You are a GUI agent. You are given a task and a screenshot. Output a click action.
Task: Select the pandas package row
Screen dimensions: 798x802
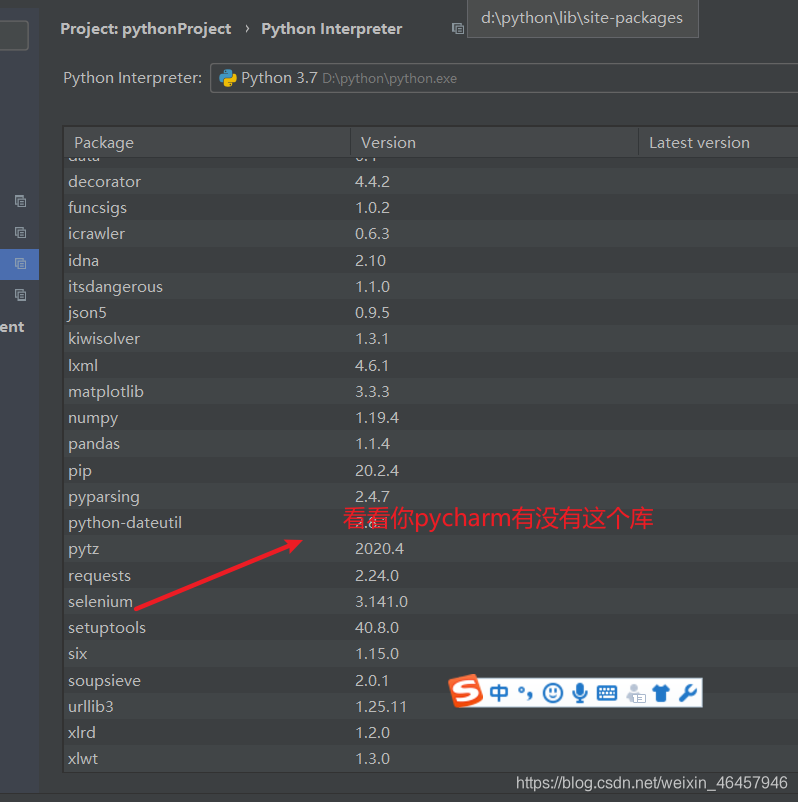point(431,443)
